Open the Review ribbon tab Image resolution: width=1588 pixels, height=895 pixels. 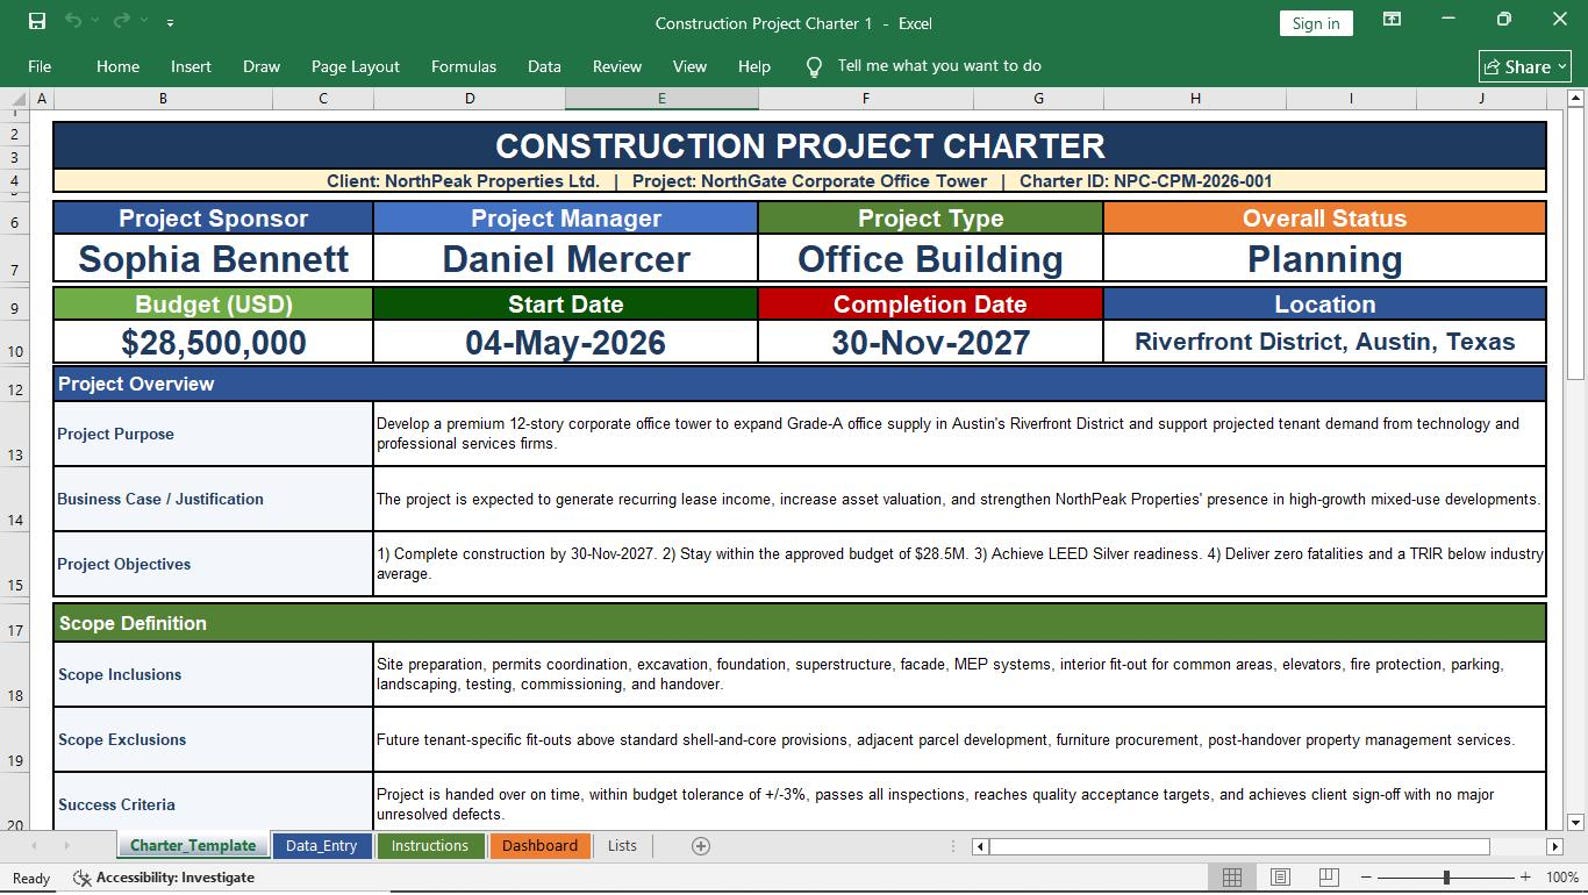[617, 66]
